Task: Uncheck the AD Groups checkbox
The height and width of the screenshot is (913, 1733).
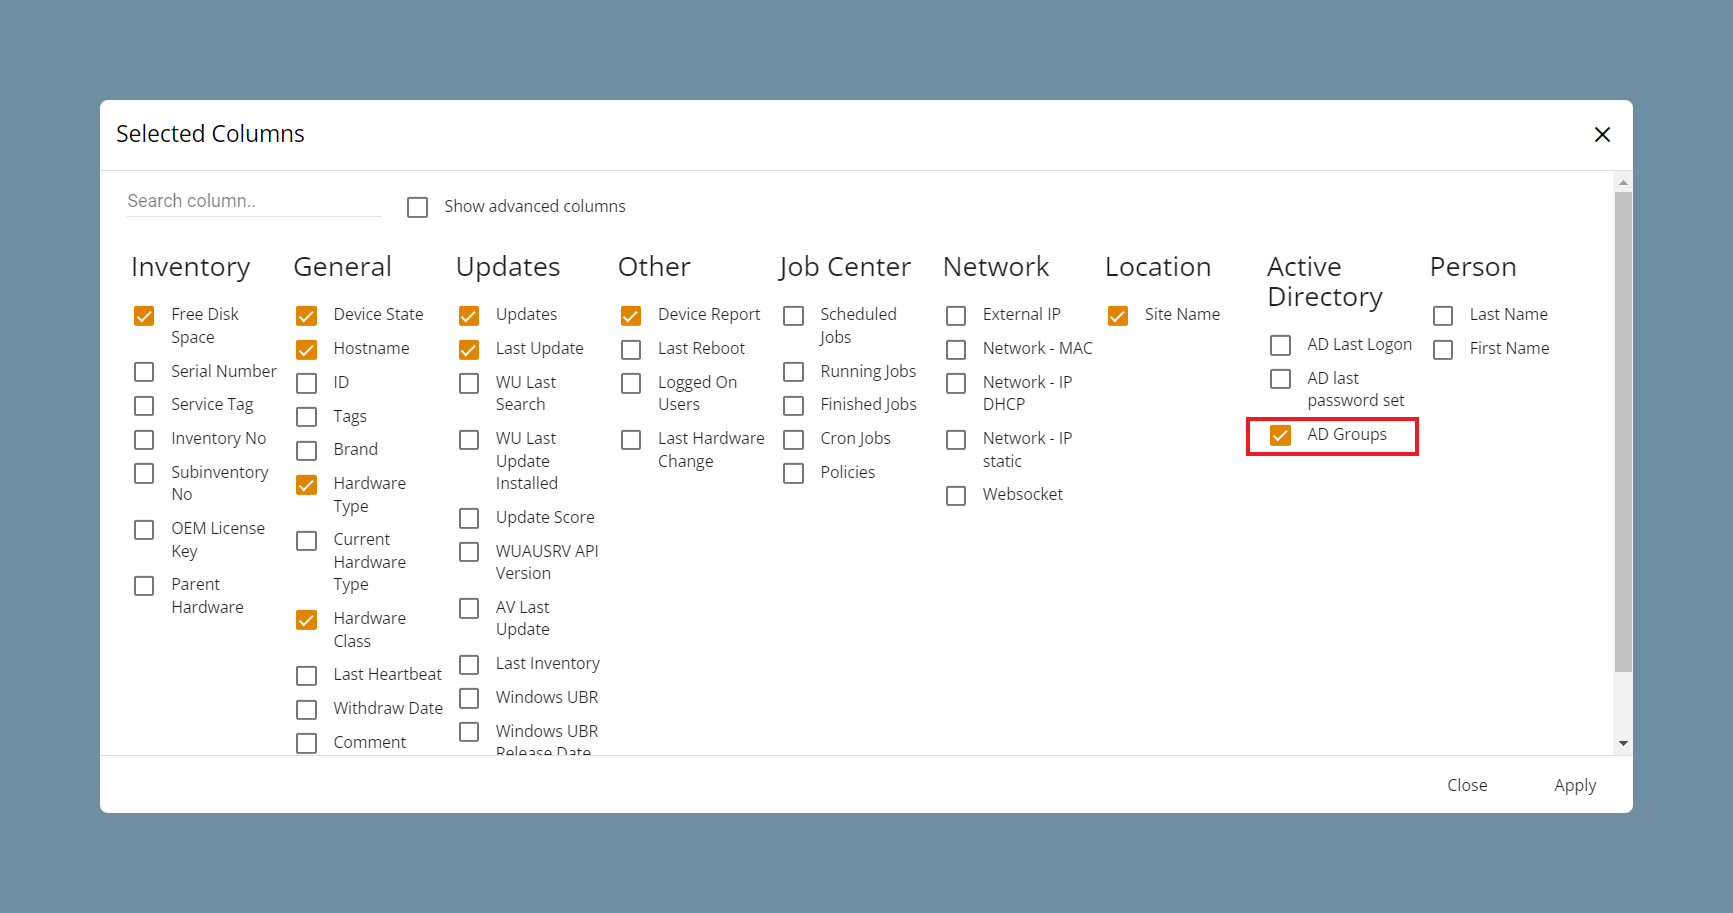Action: point(1280,435)
